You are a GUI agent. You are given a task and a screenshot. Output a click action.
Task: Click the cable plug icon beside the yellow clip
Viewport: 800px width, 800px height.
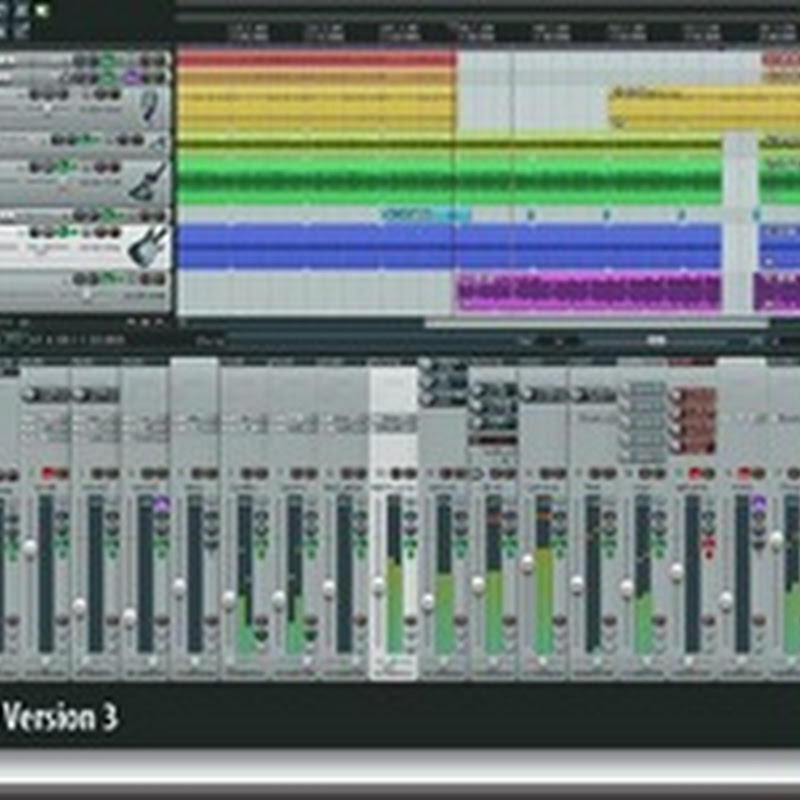click(149, 106)
